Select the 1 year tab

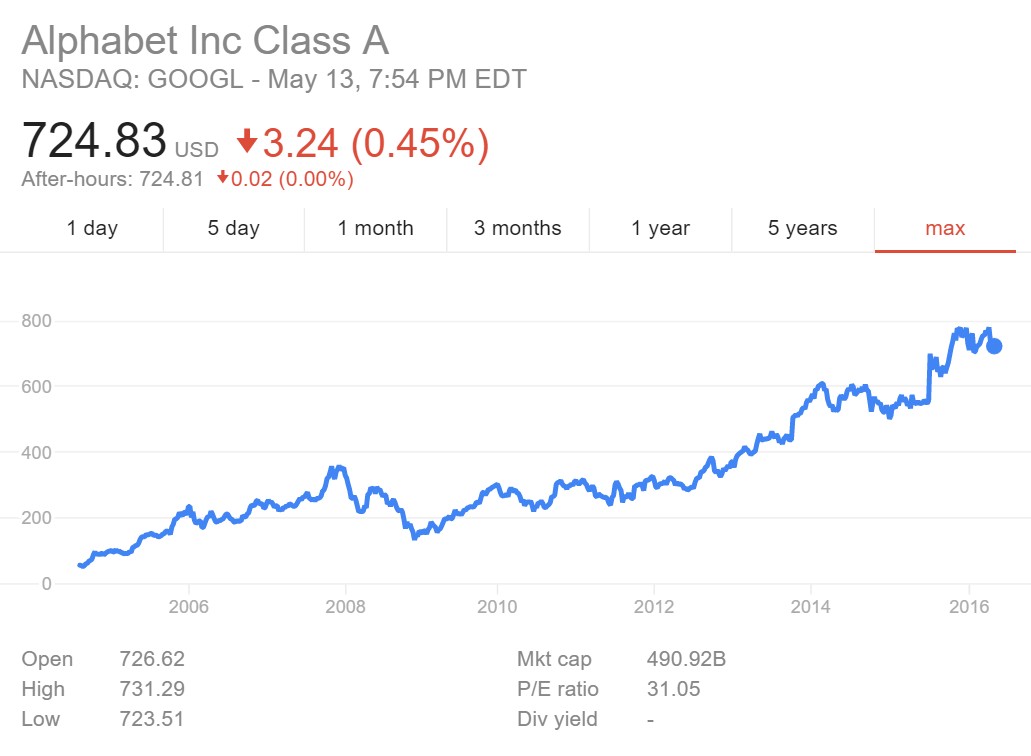coord(660,228)
